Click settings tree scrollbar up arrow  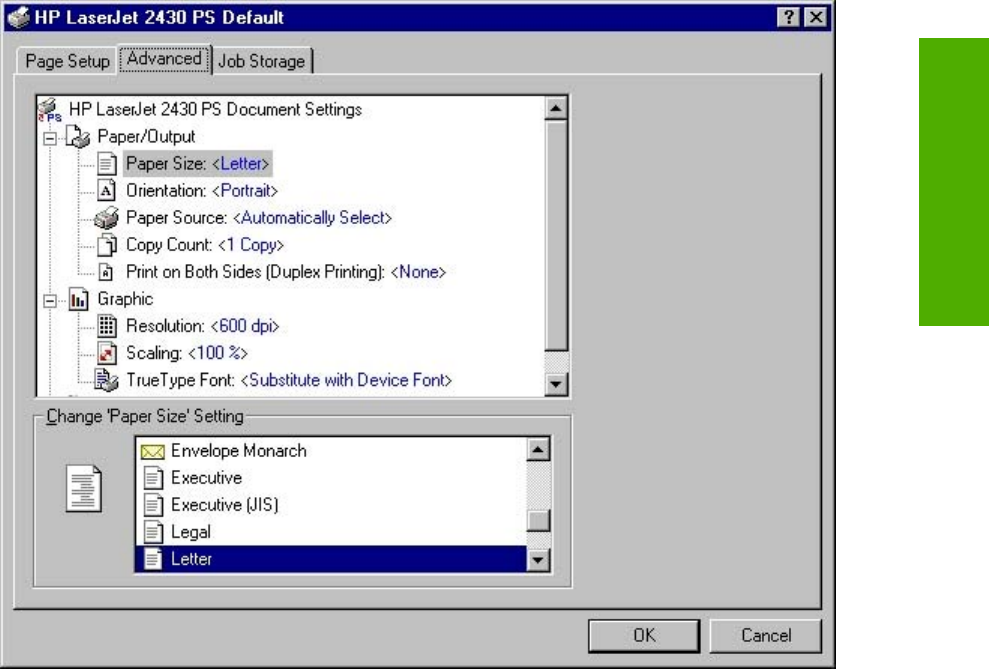(x=556, y=108)
